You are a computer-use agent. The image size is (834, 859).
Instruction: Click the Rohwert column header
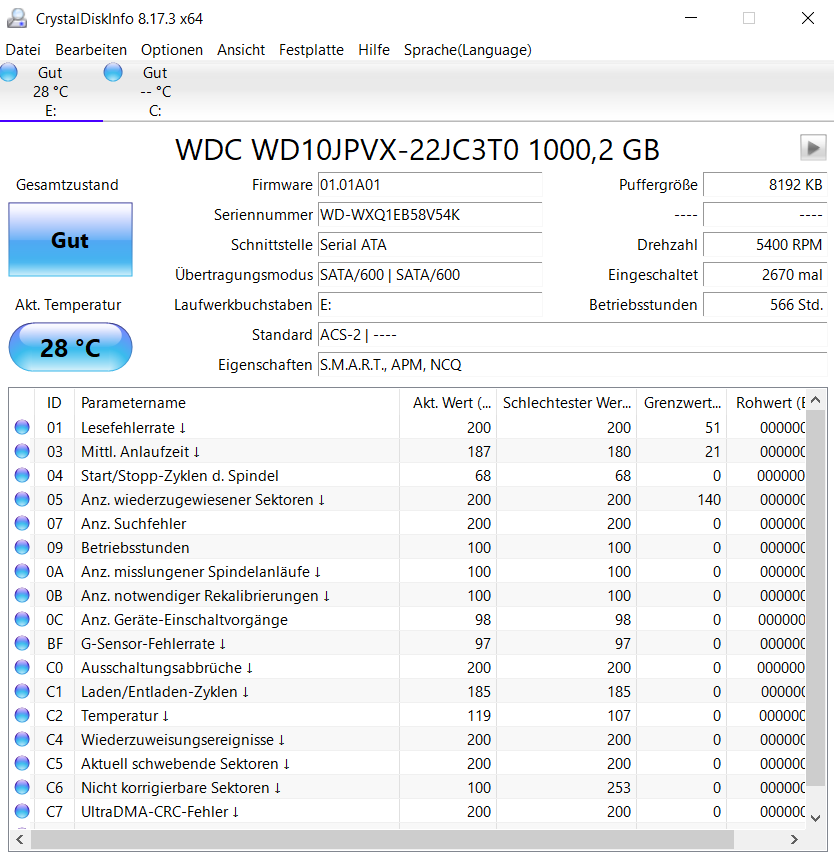[x=766, y=403]
